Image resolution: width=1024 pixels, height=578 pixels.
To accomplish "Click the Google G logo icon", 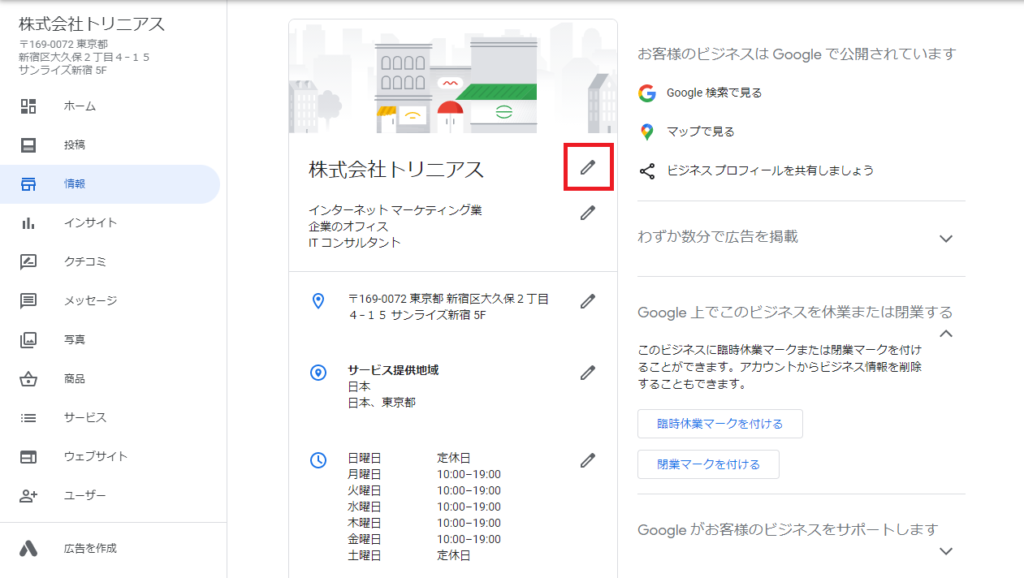I will [x=647, y=93].
